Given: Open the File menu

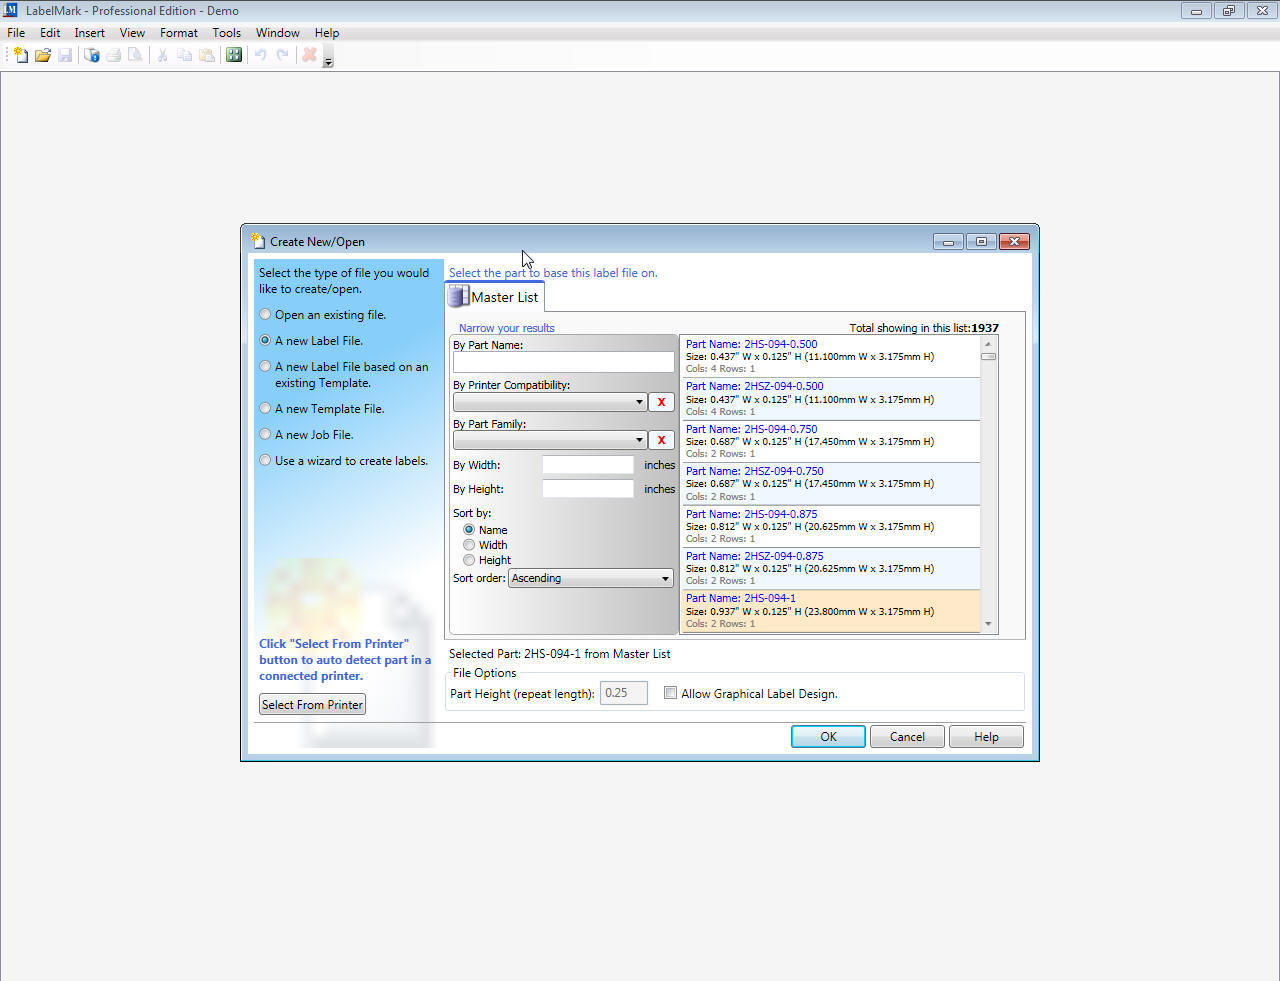Looking at the screenshot, I should pyautogui.click(x=16, y=33).
